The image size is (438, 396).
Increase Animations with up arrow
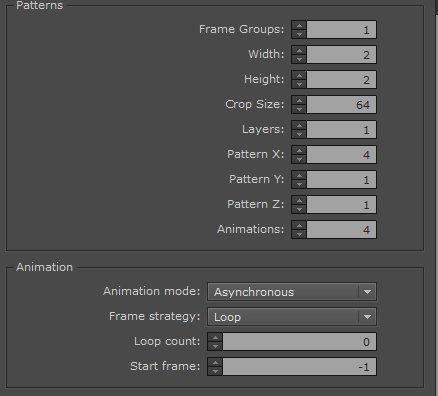click(299, 225)
